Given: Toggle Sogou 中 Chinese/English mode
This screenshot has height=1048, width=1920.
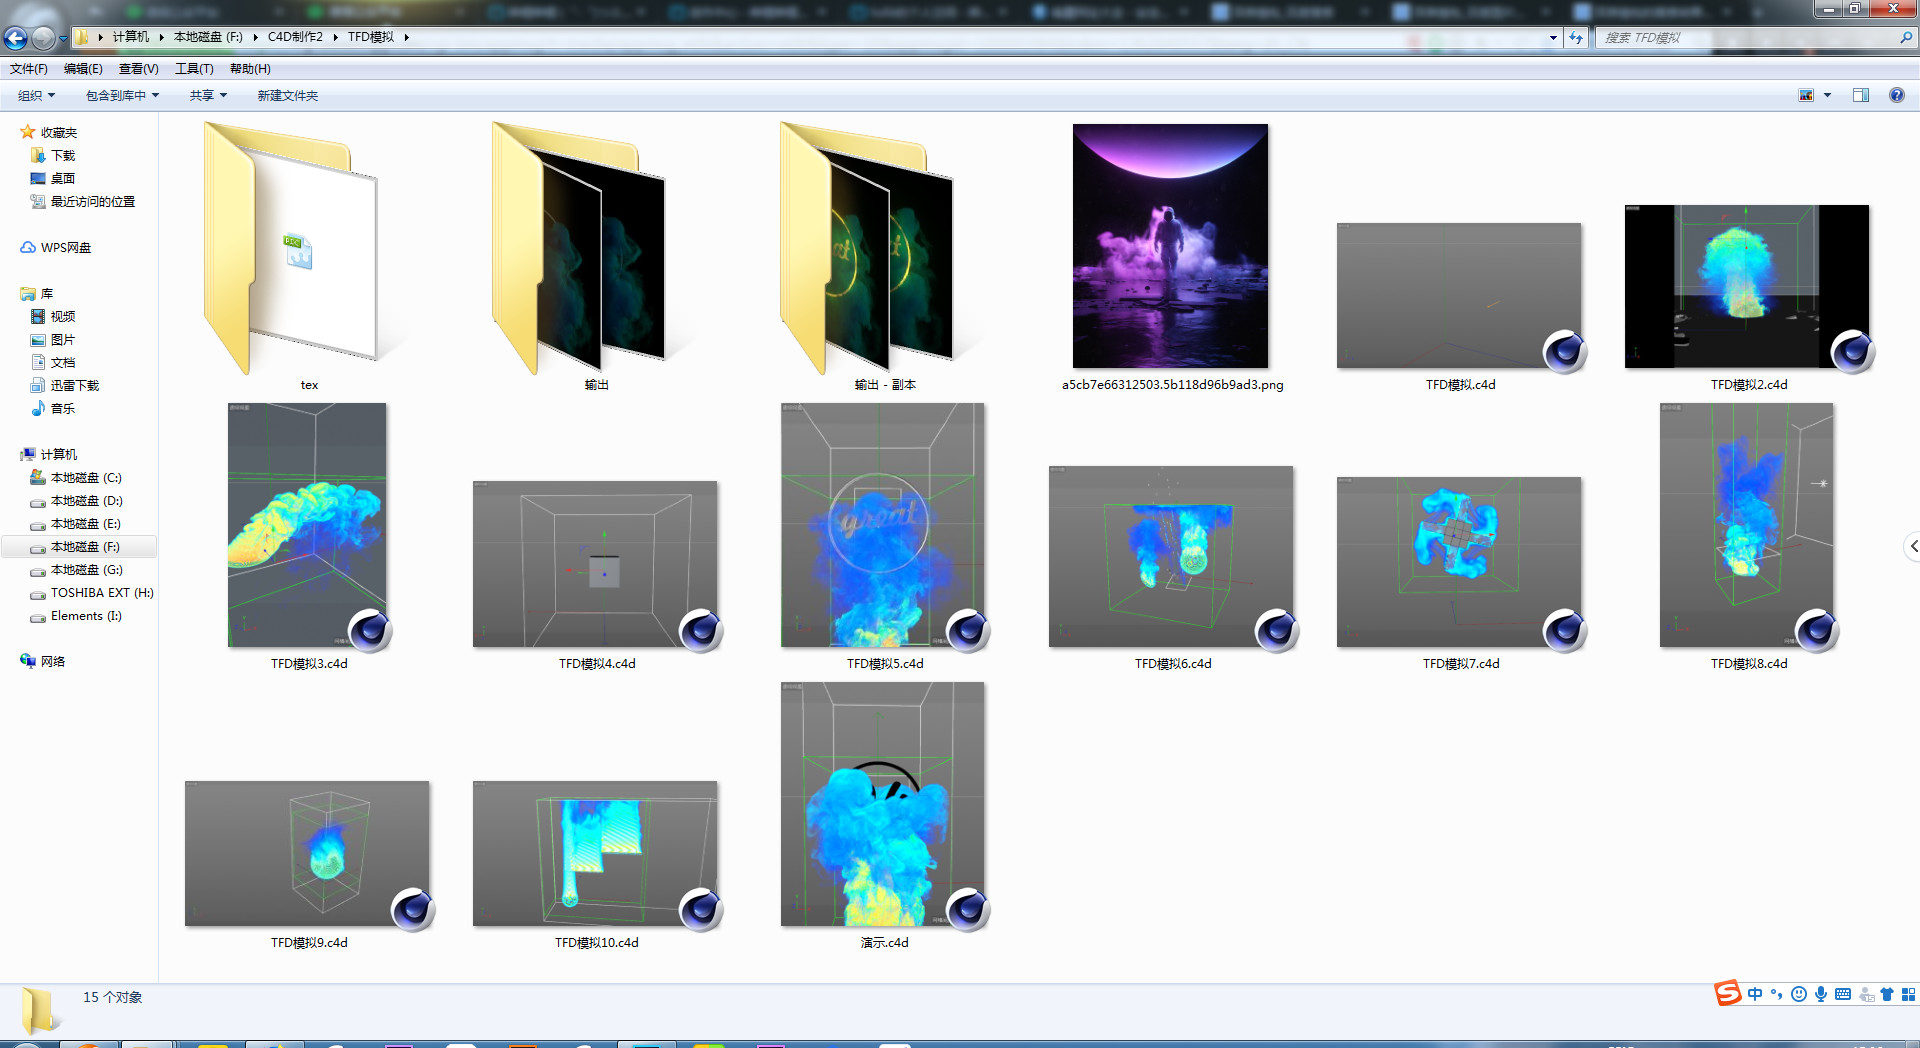Looking at the screenshot, I should coord(1755,994).
